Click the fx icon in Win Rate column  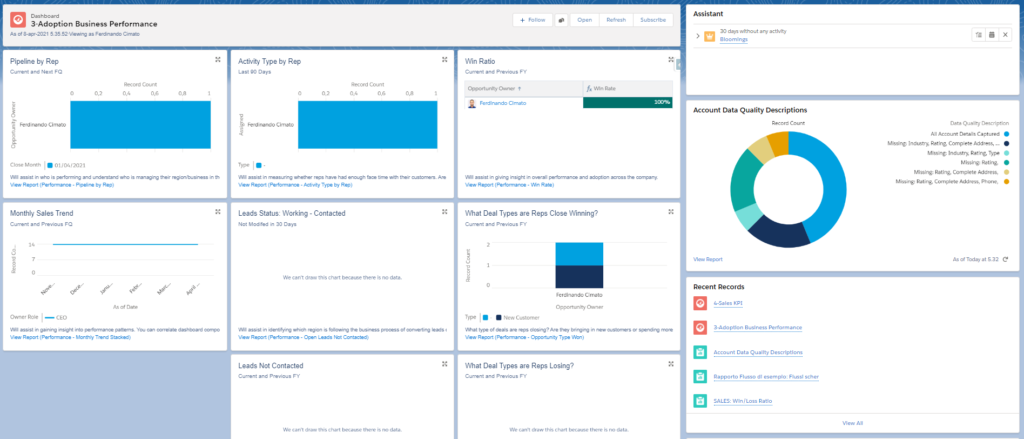[x=588, y=88]
